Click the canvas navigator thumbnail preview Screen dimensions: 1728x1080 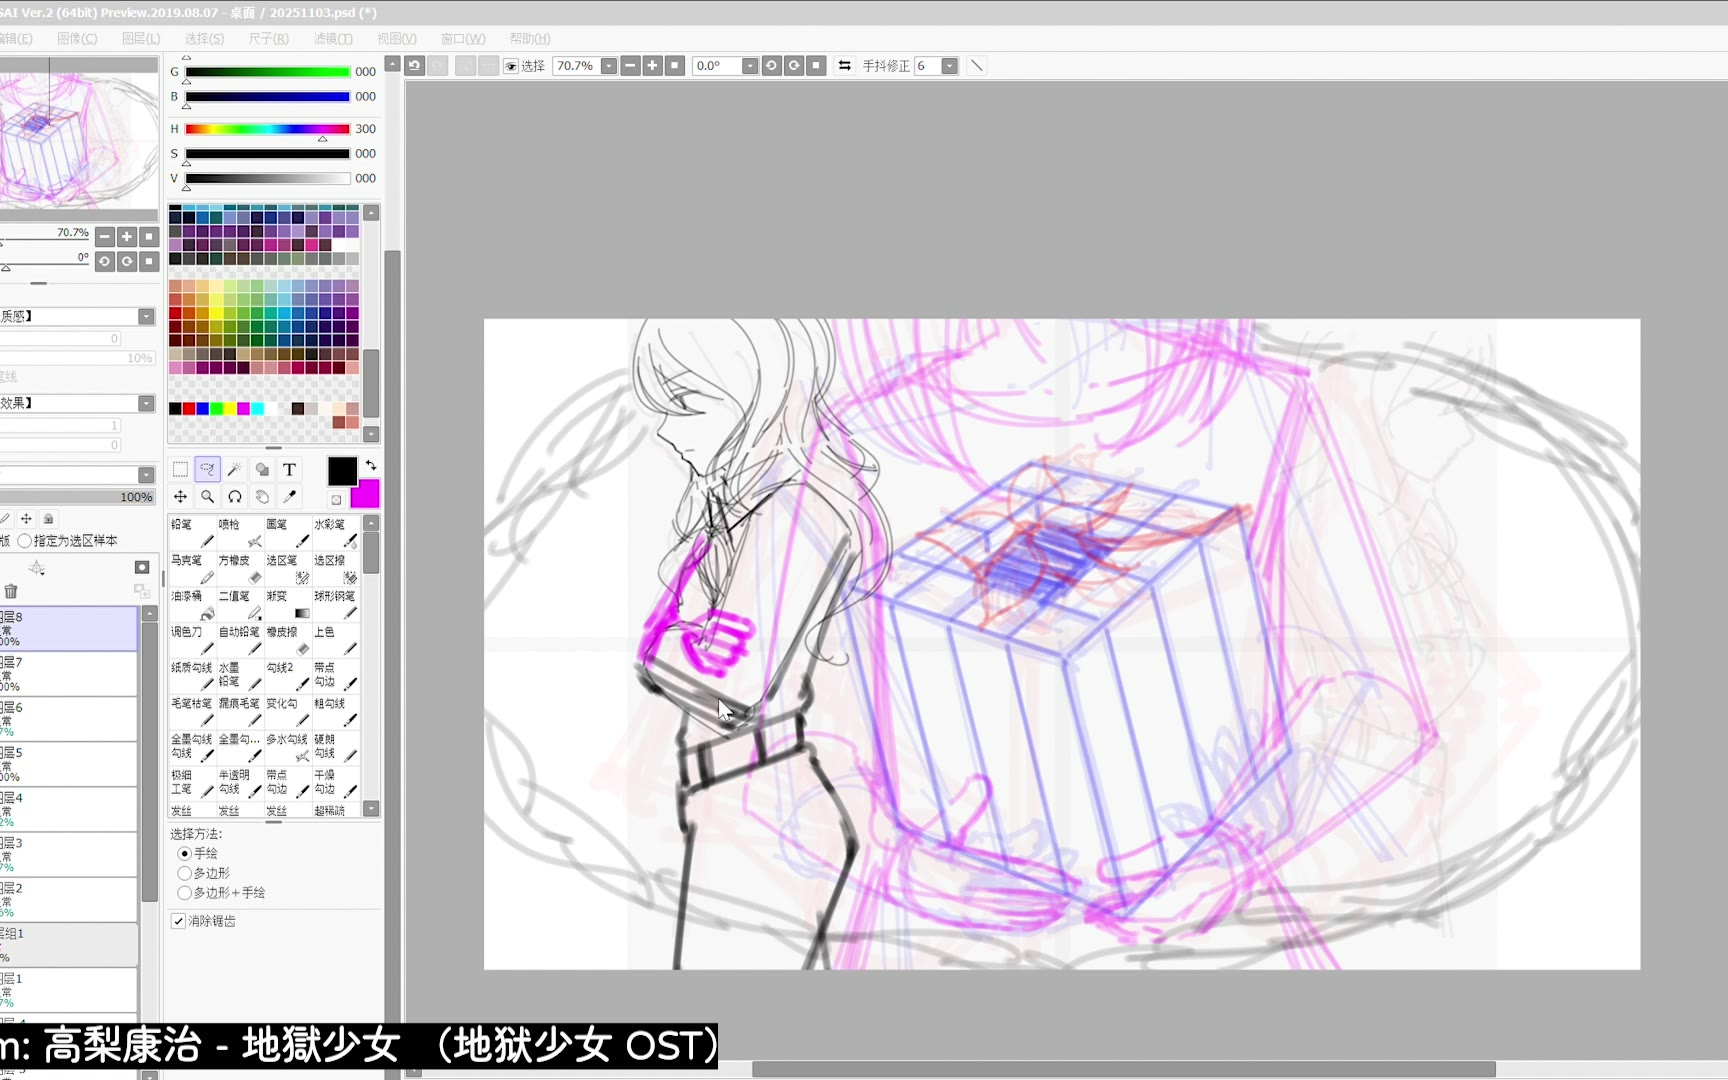(78, 138)
